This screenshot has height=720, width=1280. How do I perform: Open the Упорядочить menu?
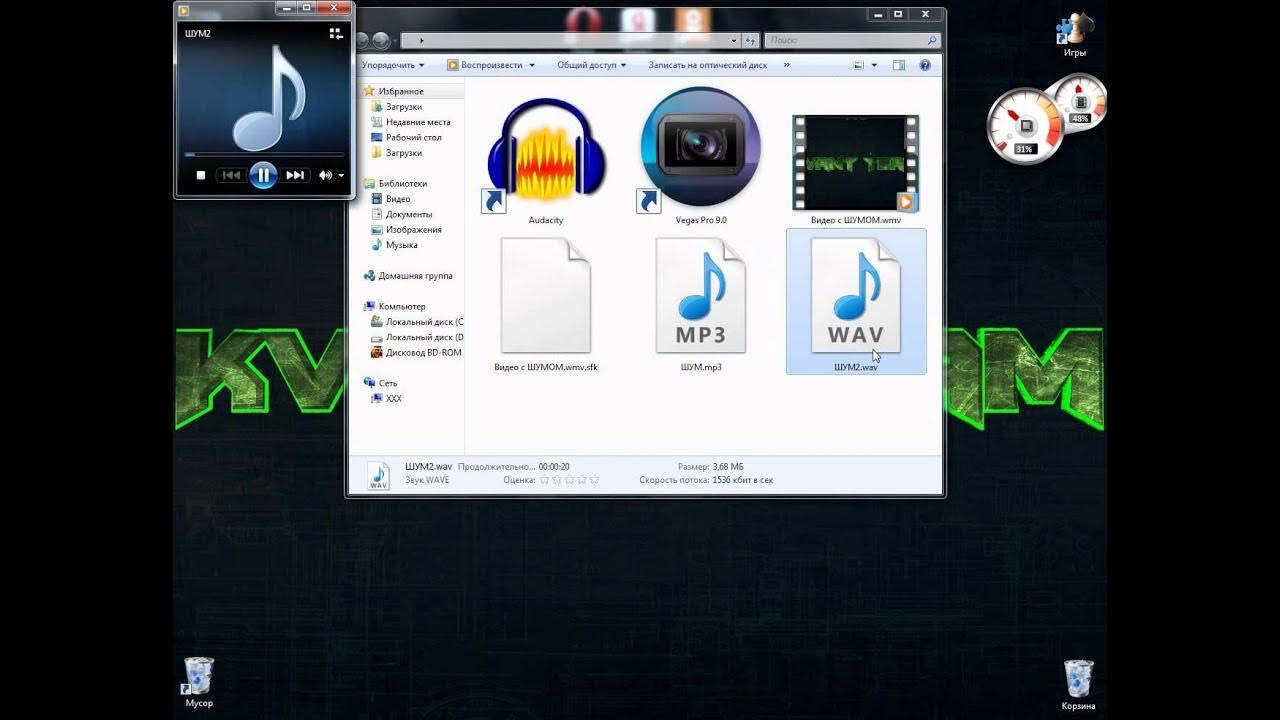(393, 65)
